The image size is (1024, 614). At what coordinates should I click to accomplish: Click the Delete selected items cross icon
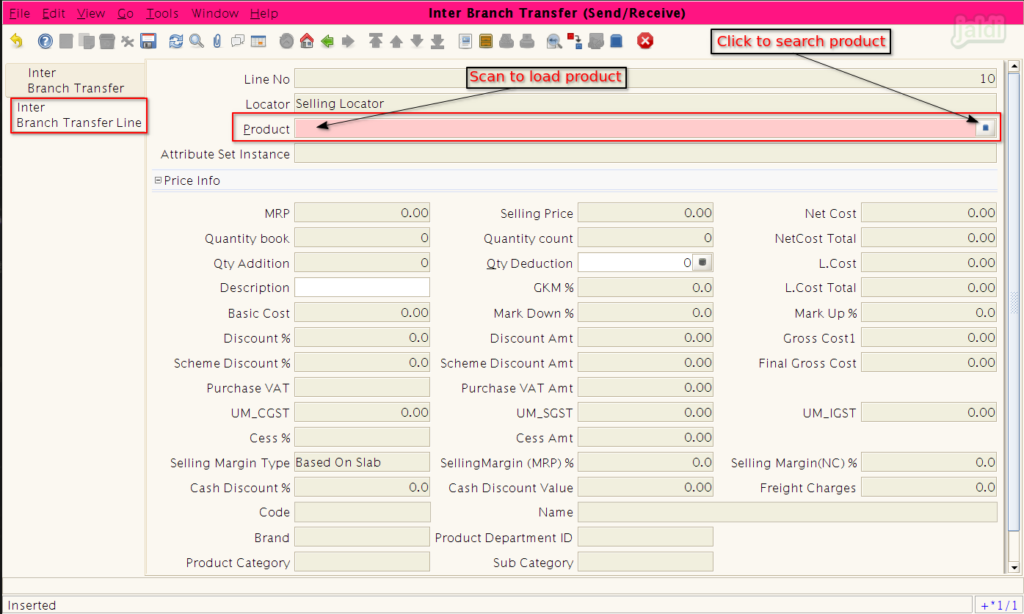127,41
